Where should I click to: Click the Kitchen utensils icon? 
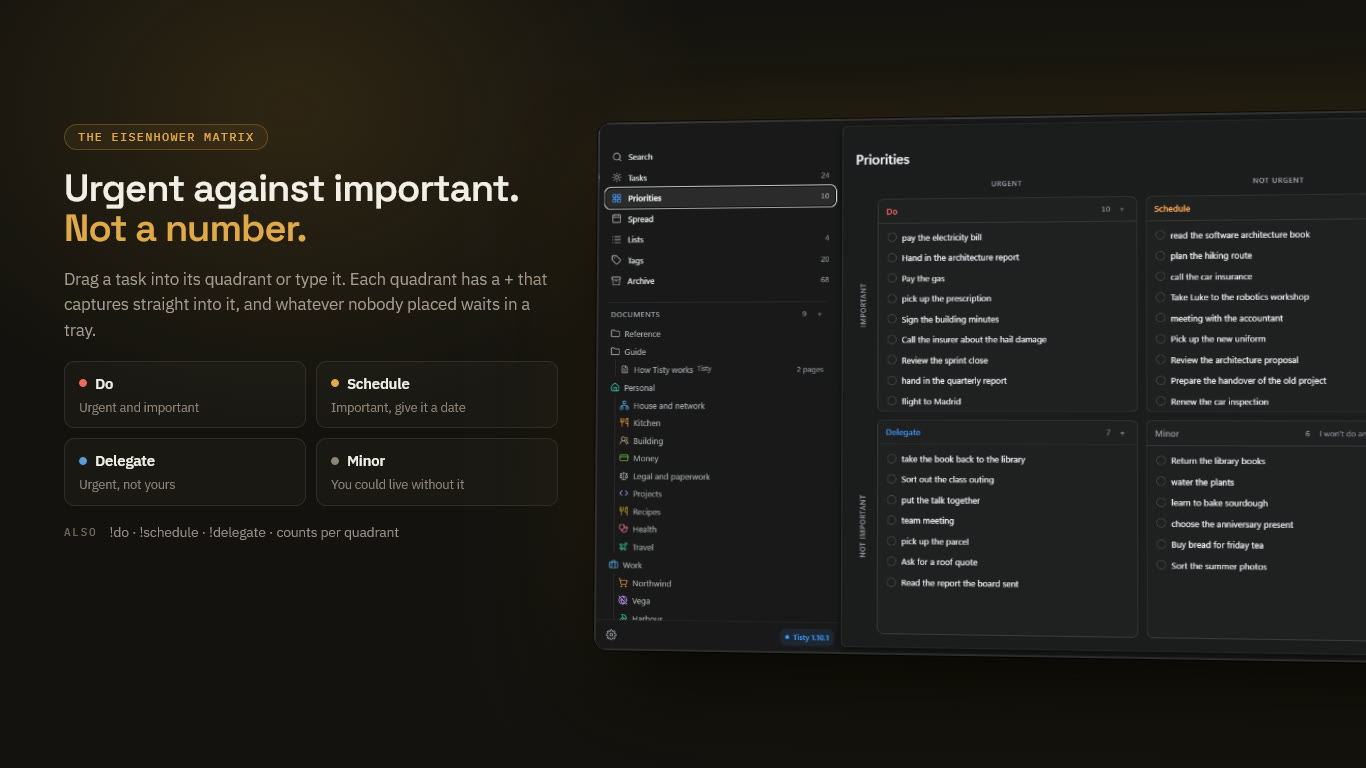[x=624, y=423]
